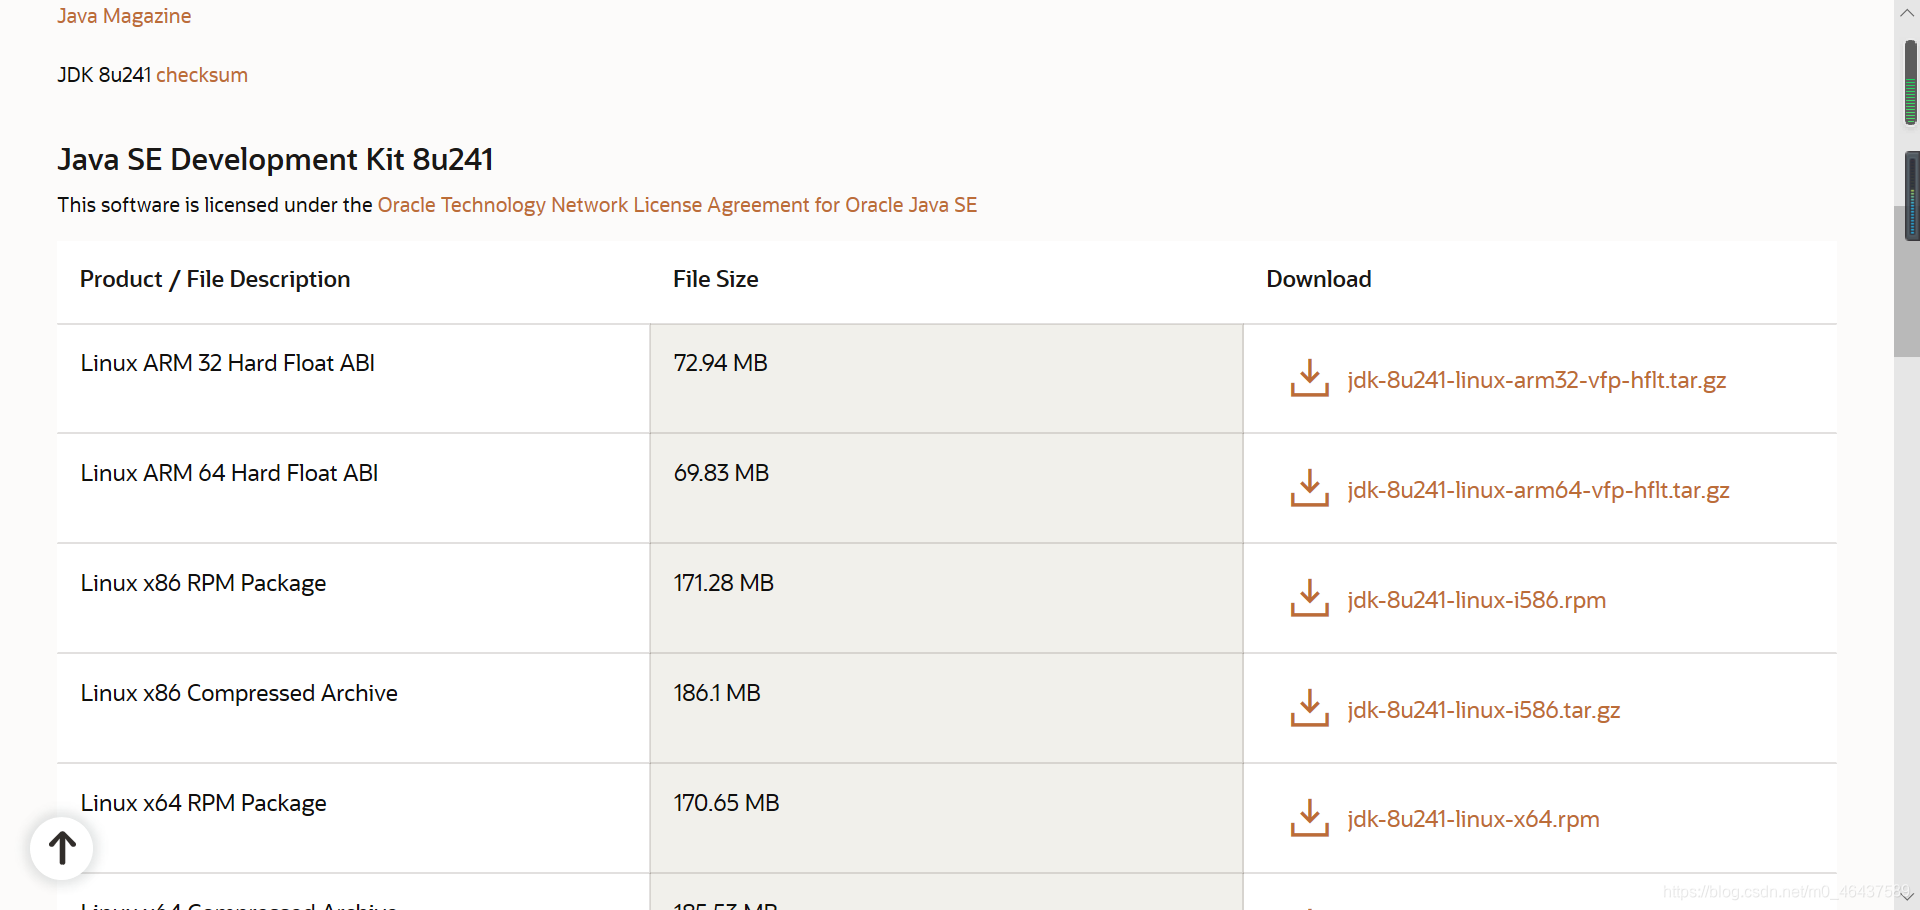
Task: Select the 'Linux x64 RPM Package' text
Action: click(203, 803)
